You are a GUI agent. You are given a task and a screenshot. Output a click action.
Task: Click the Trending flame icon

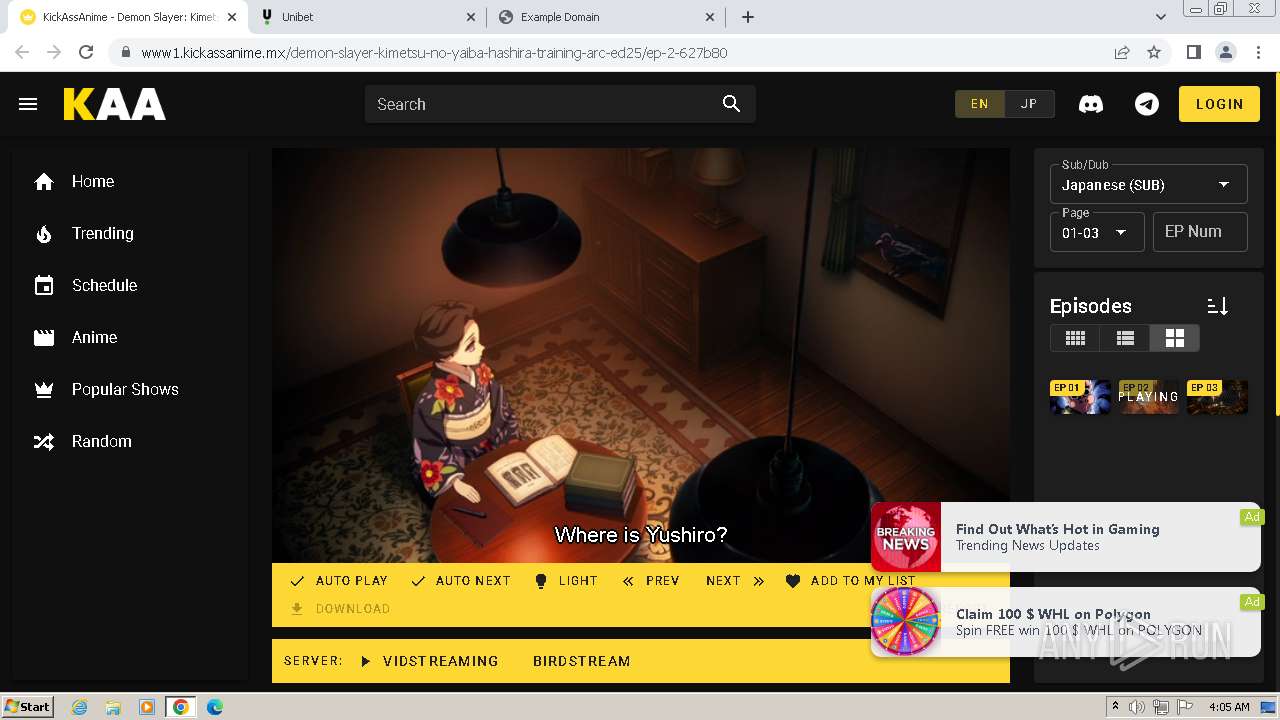[44, 234]
